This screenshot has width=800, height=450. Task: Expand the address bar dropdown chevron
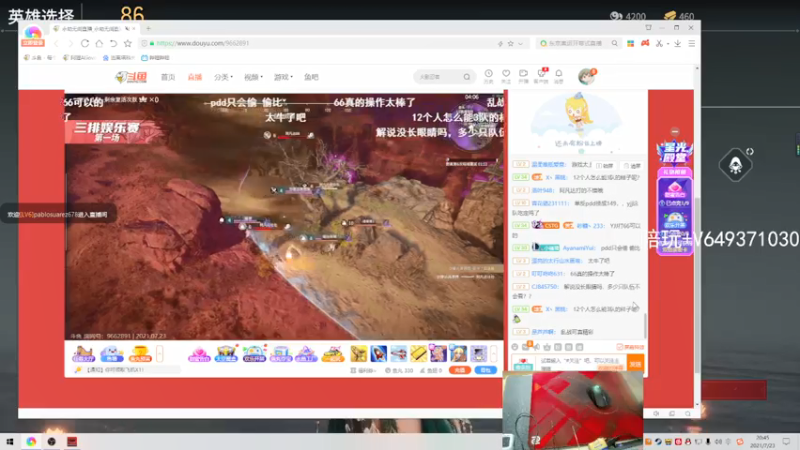click(520, 44)
